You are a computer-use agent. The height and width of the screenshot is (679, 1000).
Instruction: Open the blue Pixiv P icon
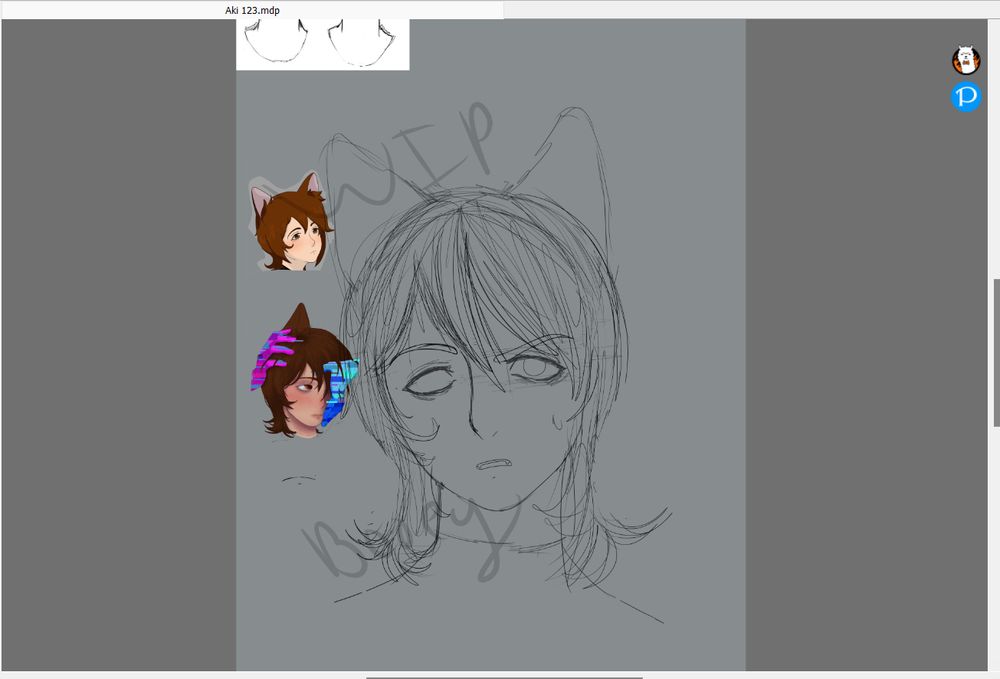coord(966,97)
